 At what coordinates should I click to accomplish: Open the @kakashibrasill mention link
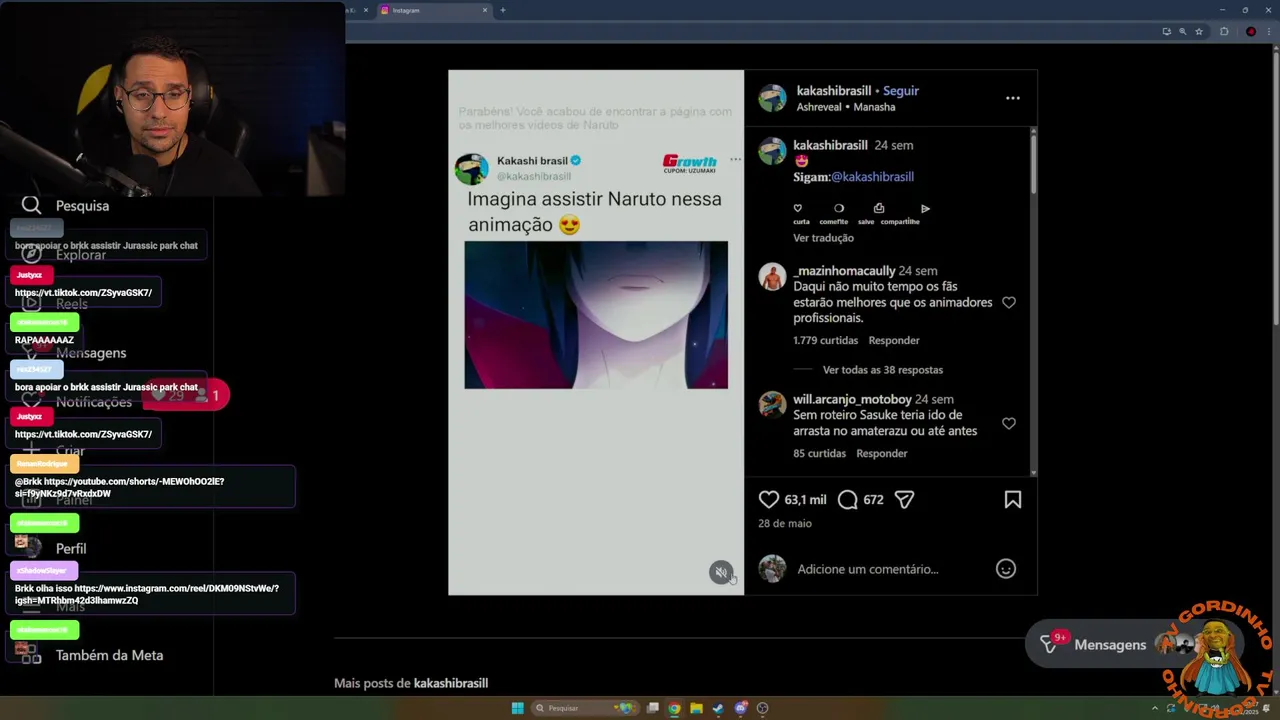(873, 177)
